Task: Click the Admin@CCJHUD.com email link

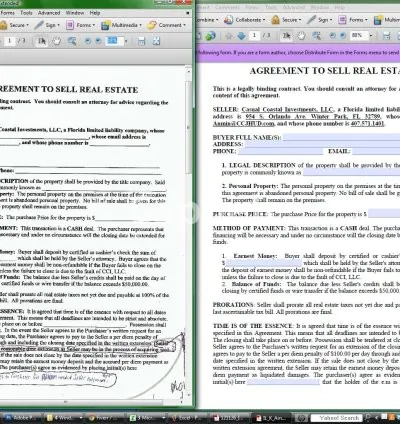Action: coord(244,123)
